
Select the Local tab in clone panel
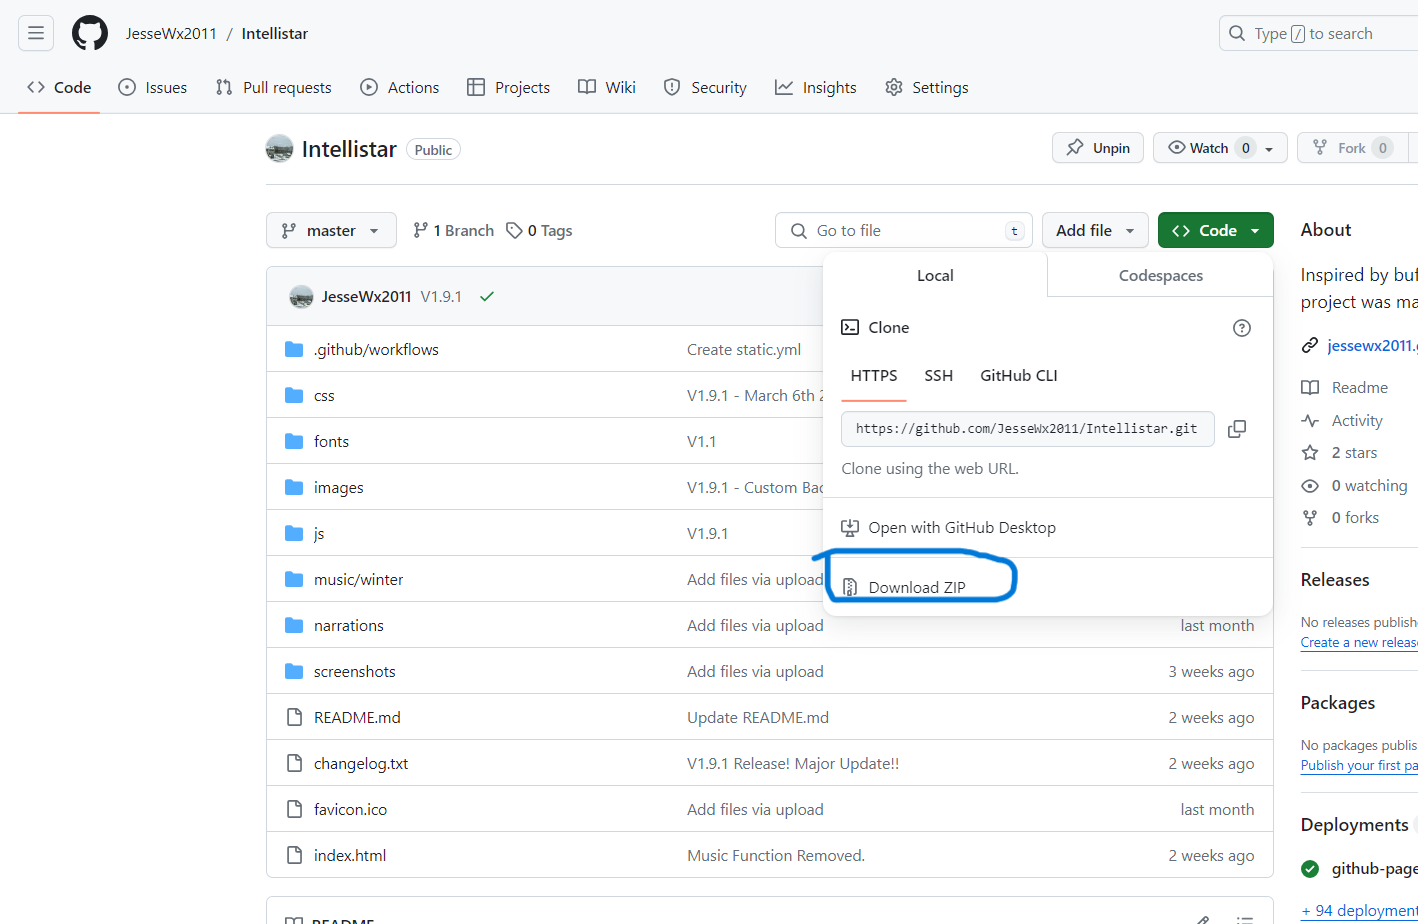point(935,276)
